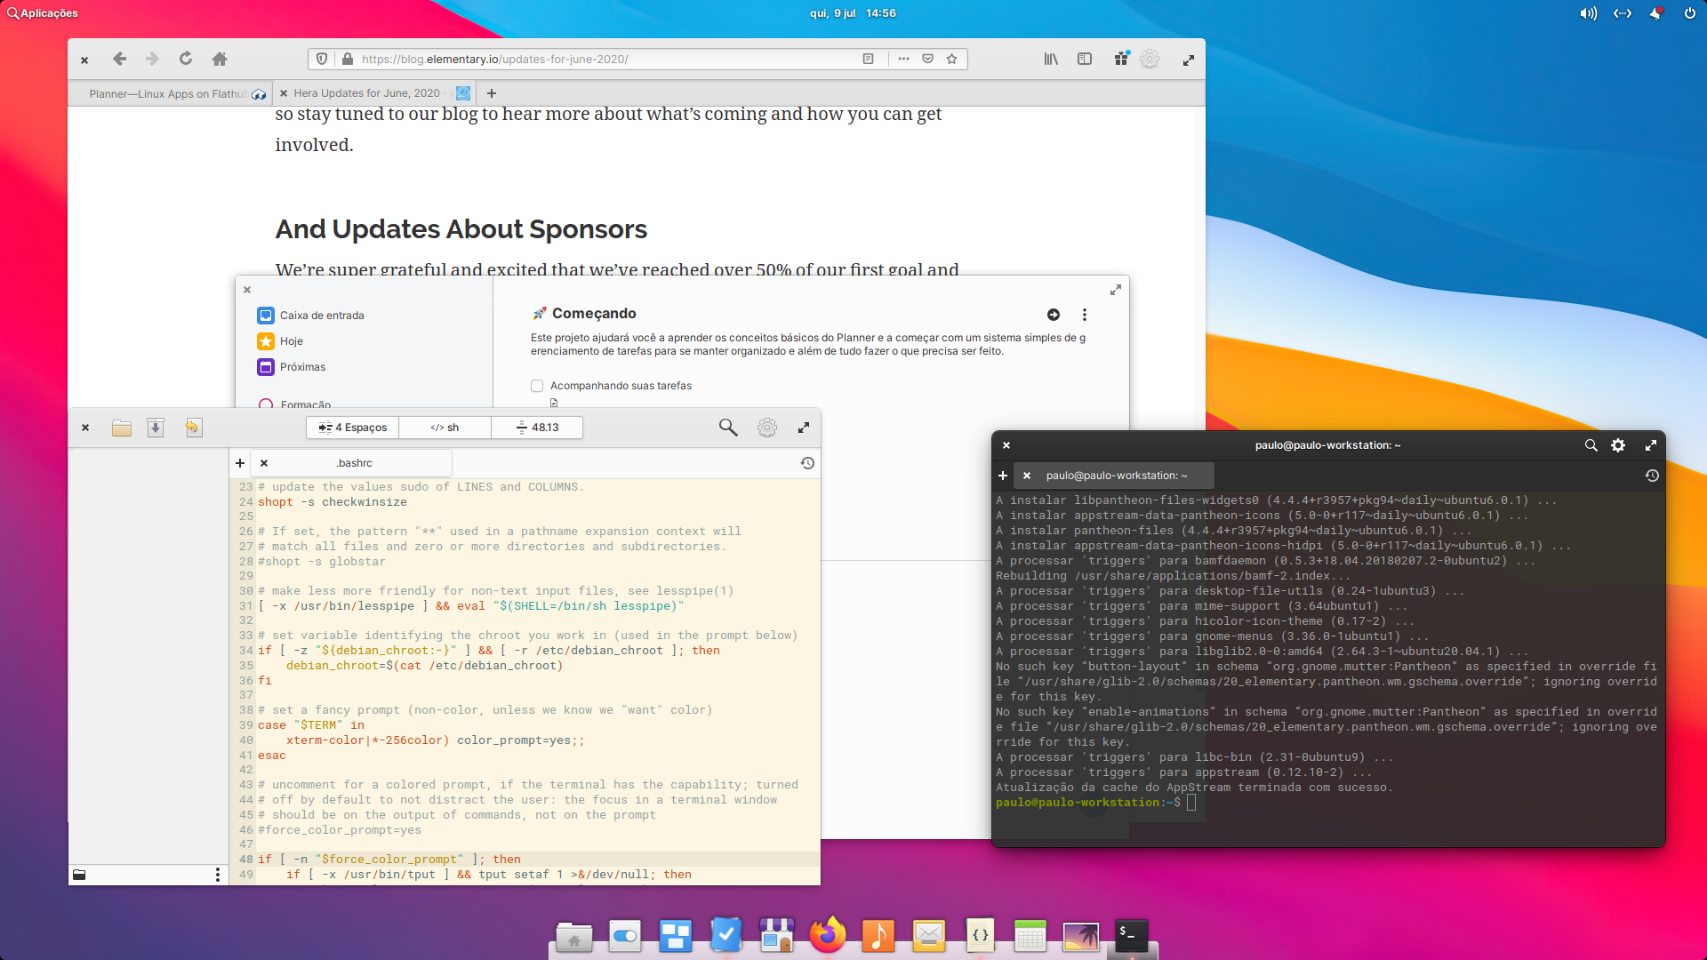
Task: Click the open file folder icon in Code editor
Action: point(122,428)
